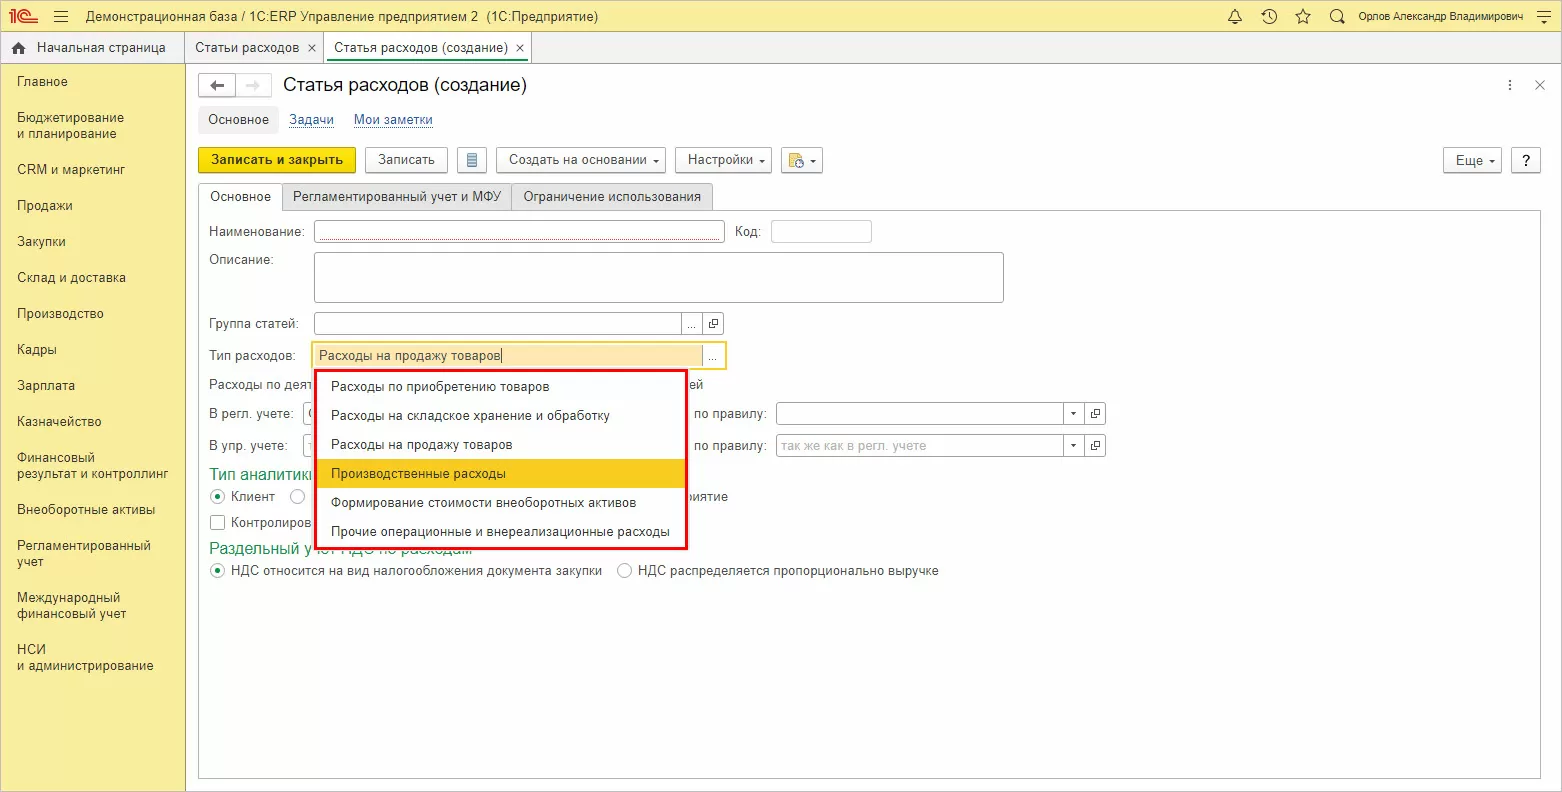The image size is (1562, 792).
Task: Click the report icon button next to Записать
Action: (x=472, y=160)
